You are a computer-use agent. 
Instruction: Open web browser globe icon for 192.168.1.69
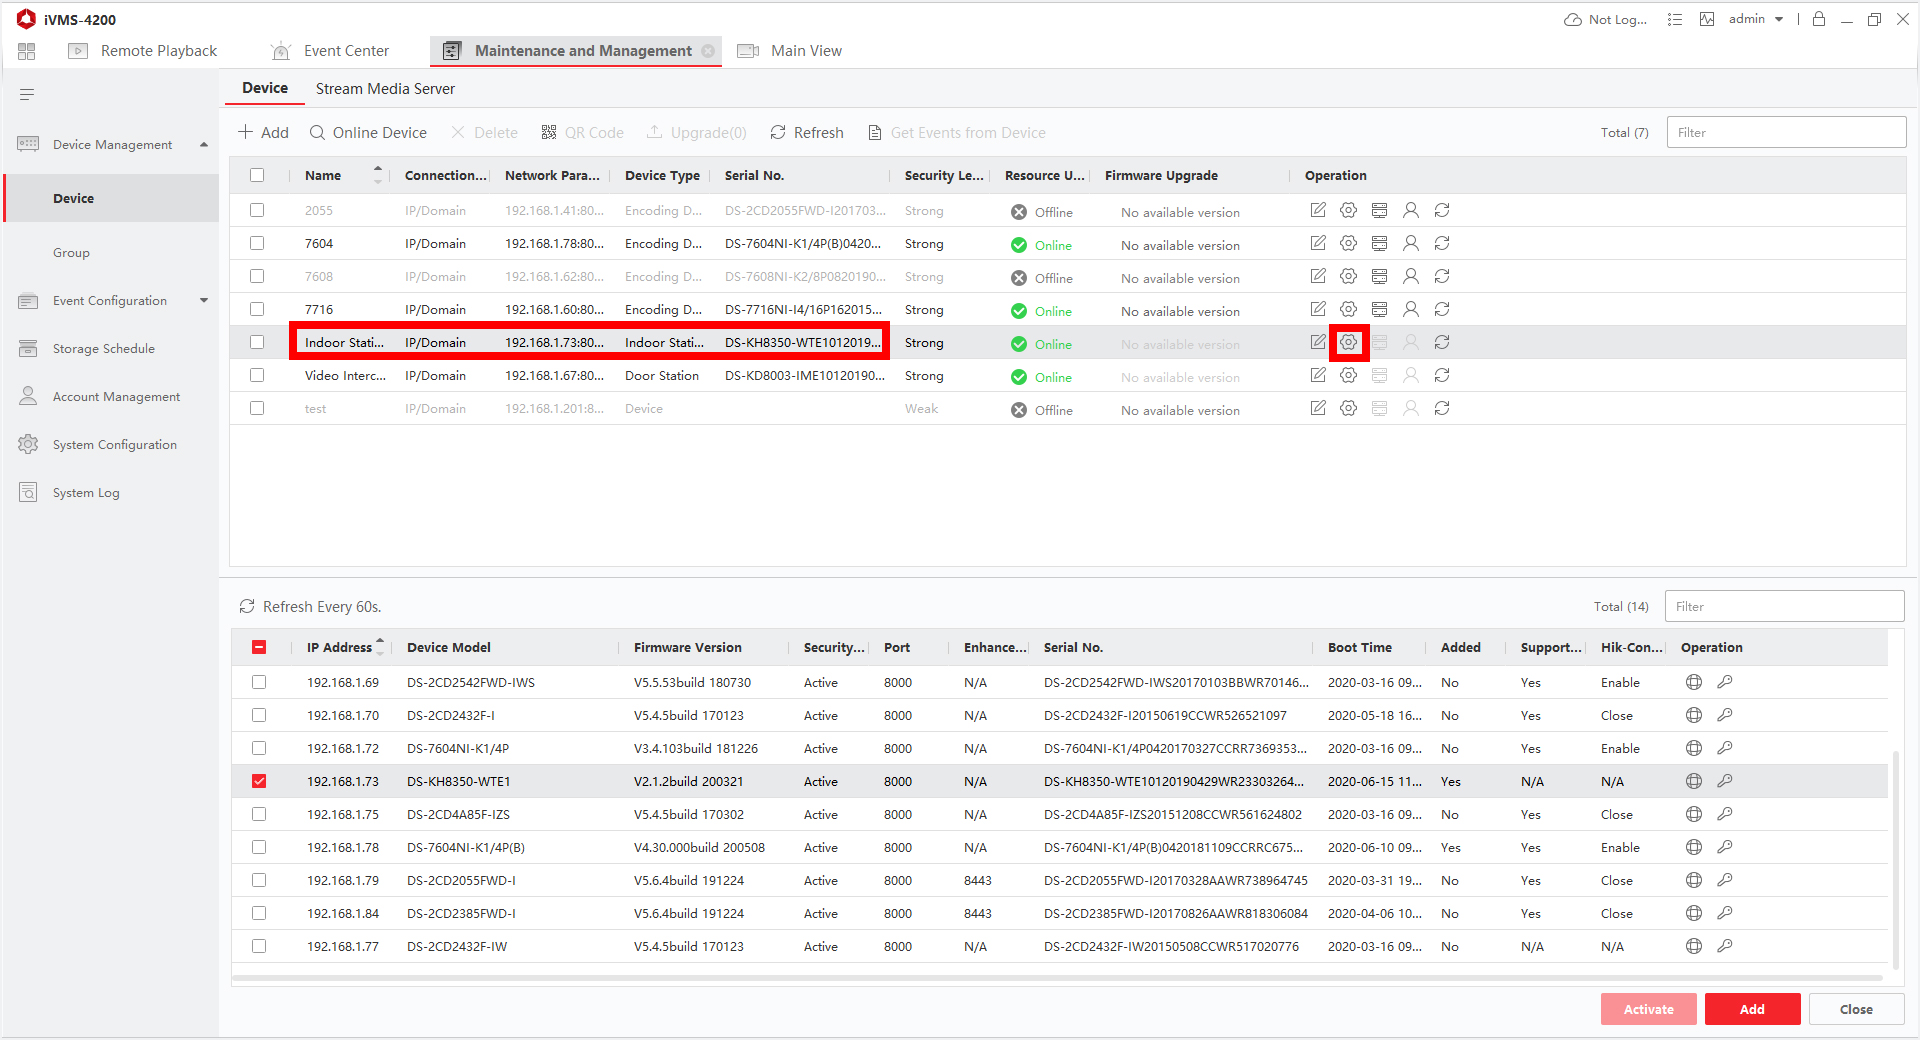click(1693, 683)
